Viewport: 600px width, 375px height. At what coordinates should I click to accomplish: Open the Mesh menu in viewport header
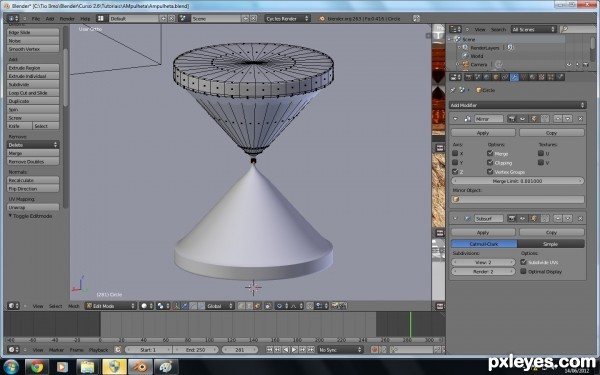click(x=73, y=306)
